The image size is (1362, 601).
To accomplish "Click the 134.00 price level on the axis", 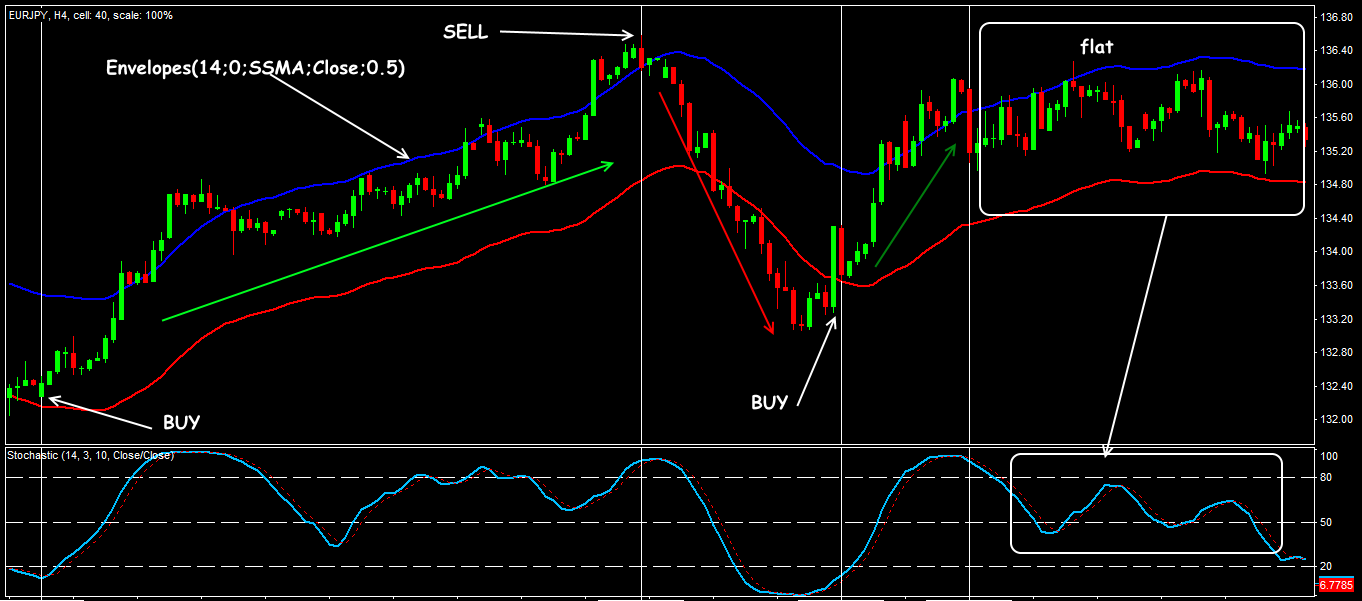I will 1334,252.
